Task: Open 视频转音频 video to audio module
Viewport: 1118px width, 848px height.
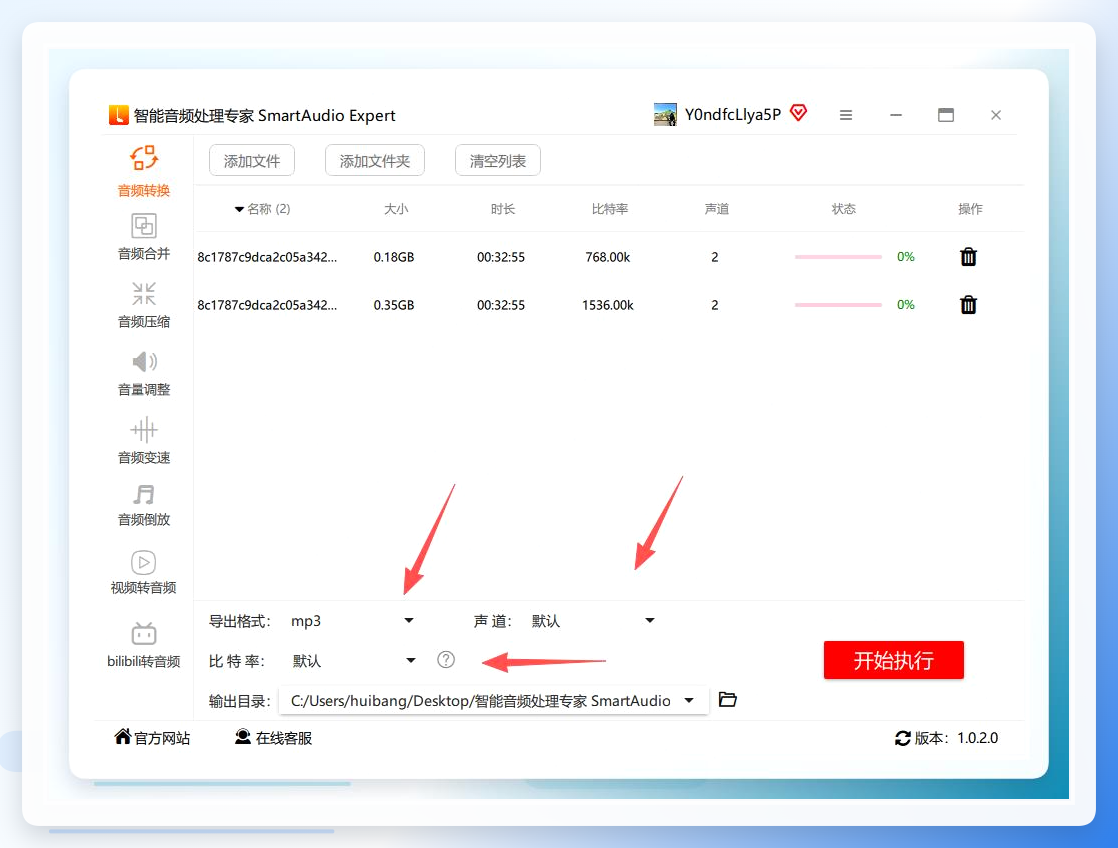Action: (143, 572)
